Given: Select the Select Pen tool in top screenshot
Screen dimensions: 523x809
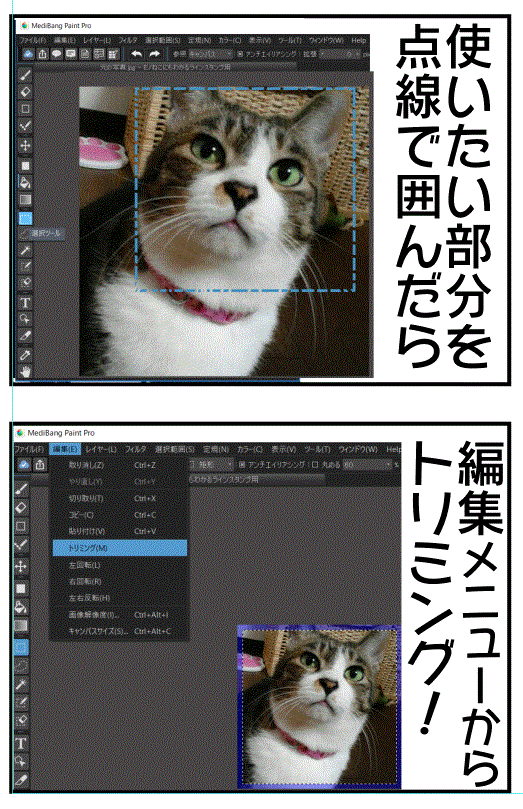Looking at the screenshot, I should 25,266.
